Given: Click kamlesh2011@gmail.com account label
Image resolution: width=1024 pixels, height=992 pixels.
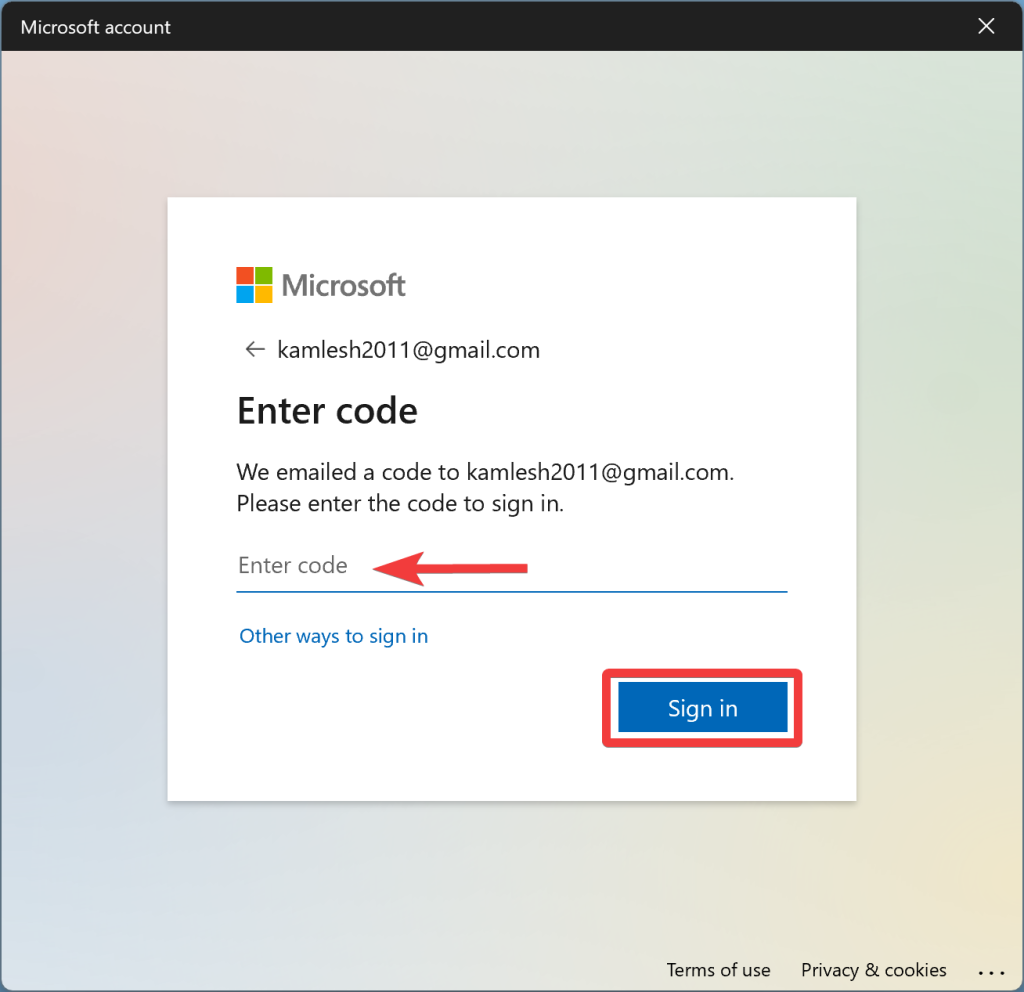Looking at the screenshot, I should click(409, 349).
